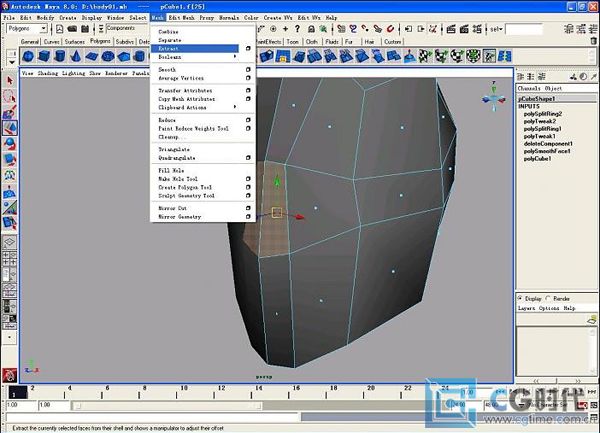
Task: Select the Soft Modification tool
Action: coord(10,192)
